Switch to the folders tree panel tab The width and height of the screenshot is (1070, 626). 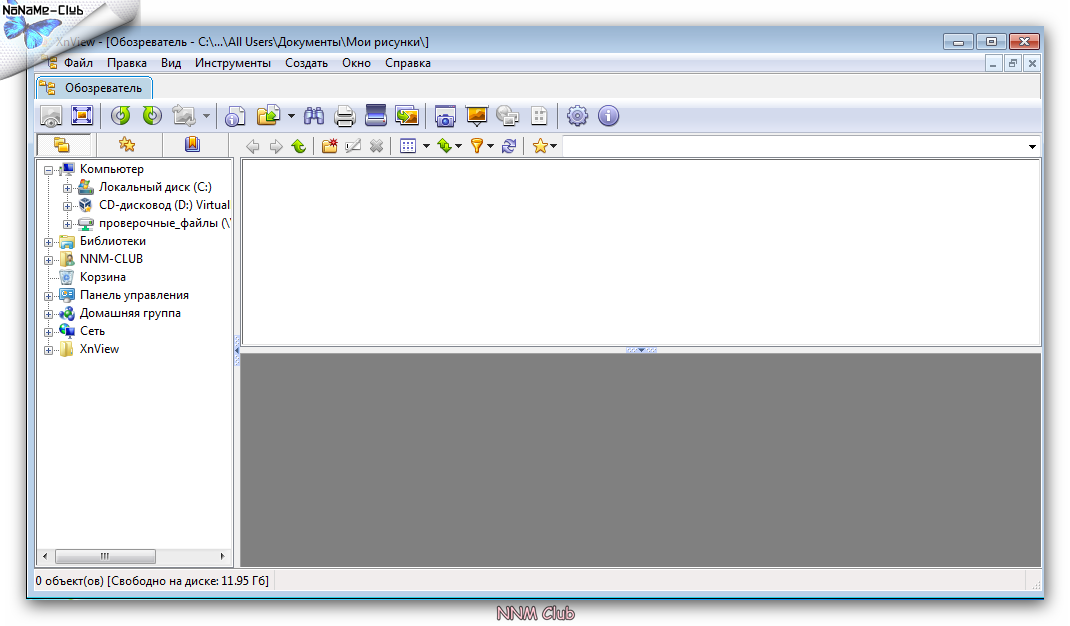(x=62, y=145)
